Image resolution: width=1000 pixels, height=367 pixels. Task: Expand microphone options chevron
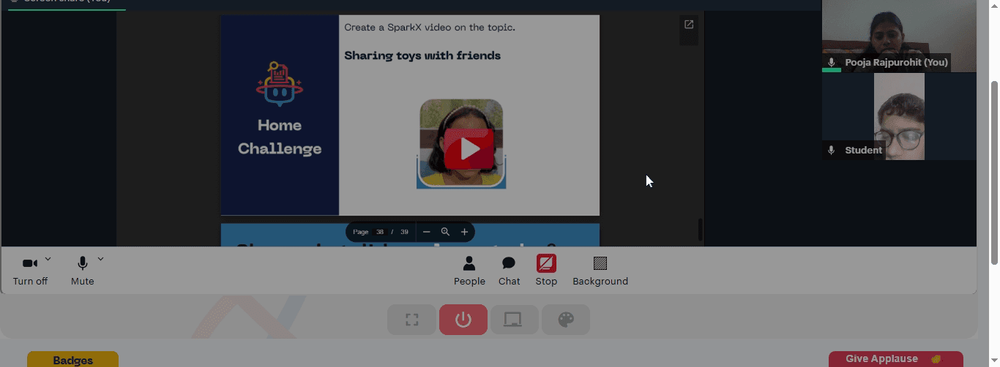[100, 259]
